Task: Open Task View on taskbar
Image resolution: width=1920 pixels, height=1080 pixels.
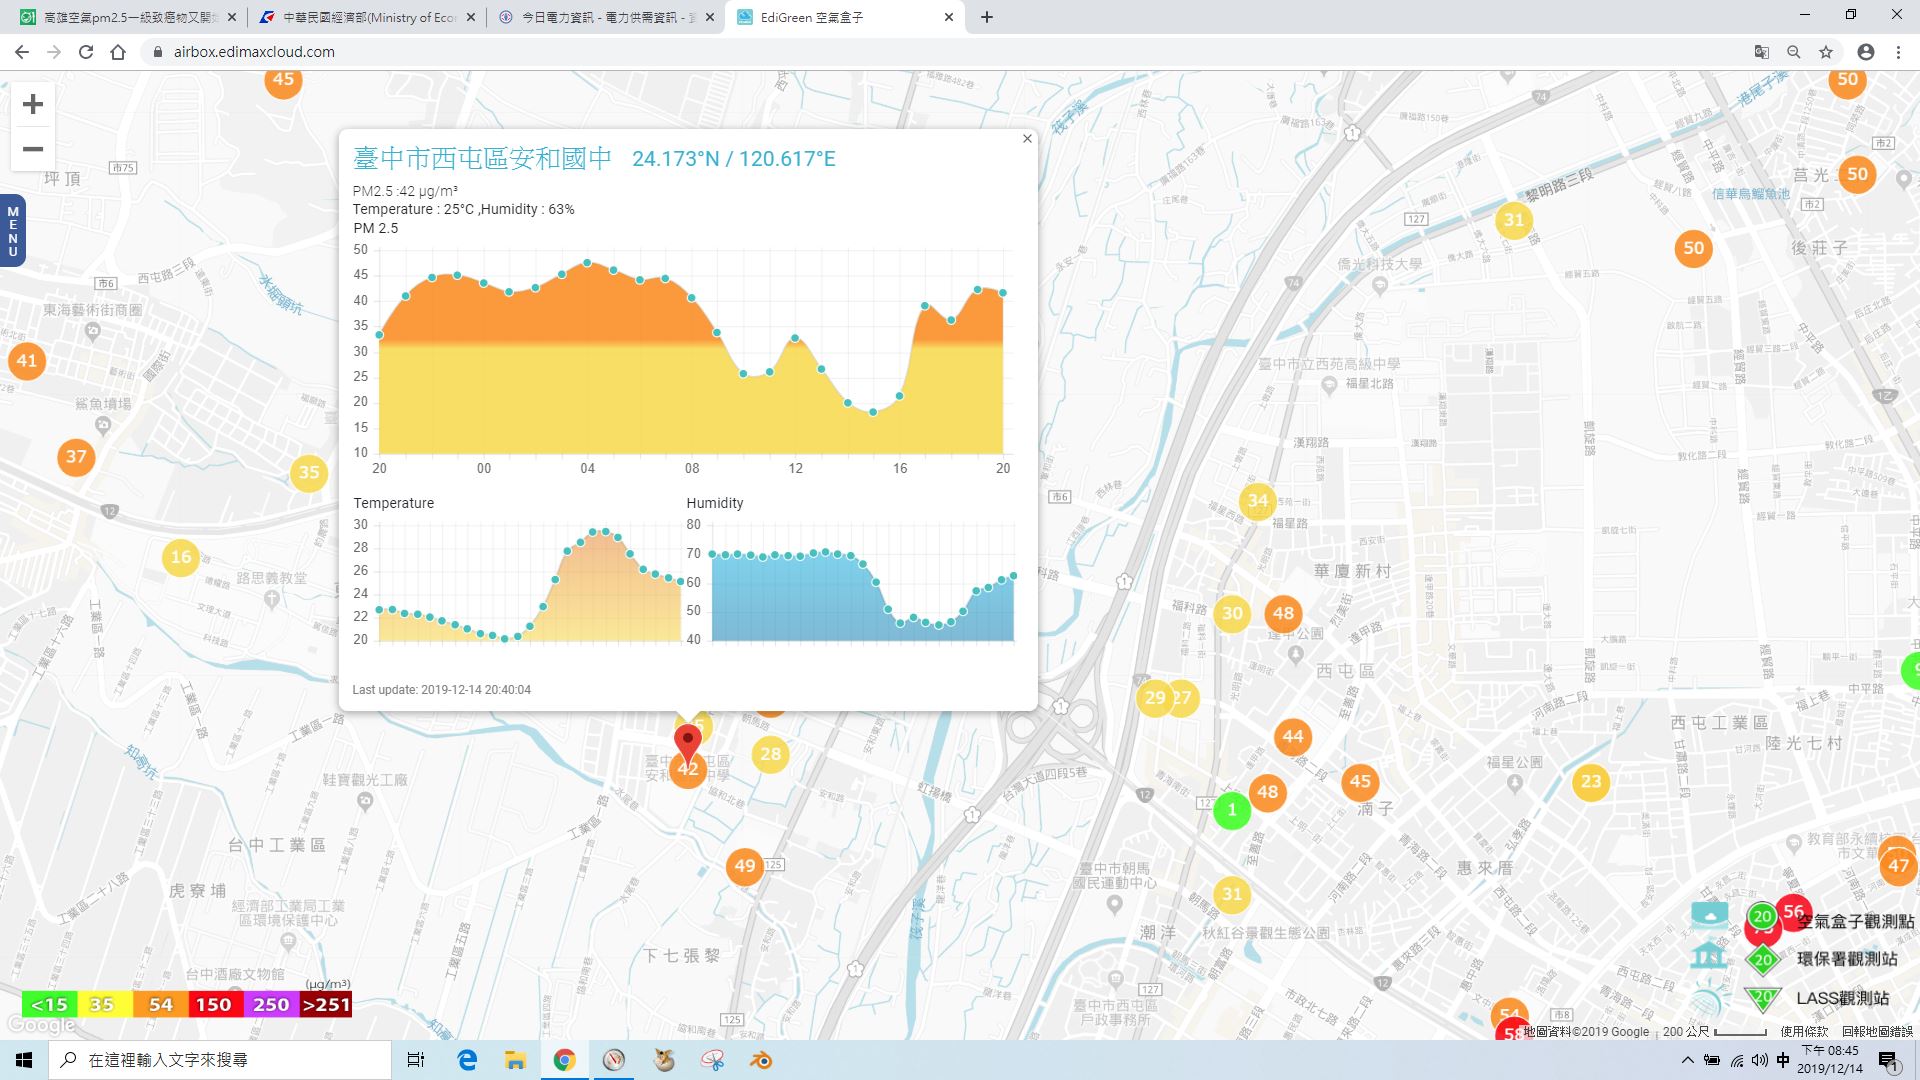Action: (416, 1060)
